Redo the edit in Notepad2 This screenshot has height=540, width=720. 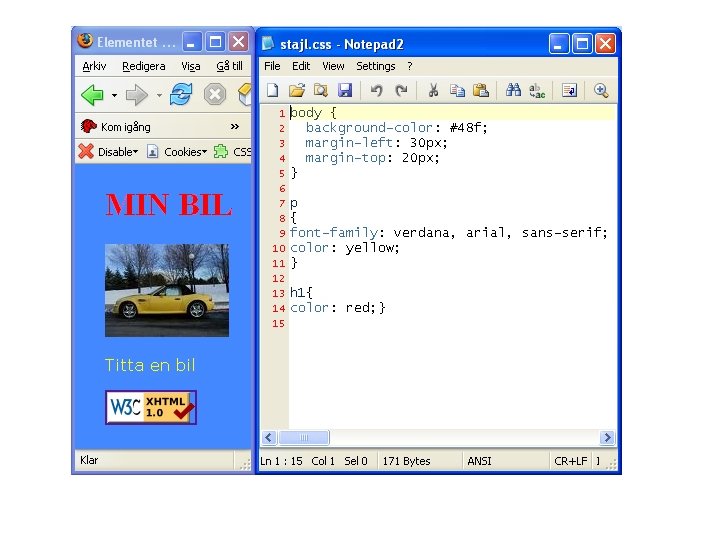(401, 90)
